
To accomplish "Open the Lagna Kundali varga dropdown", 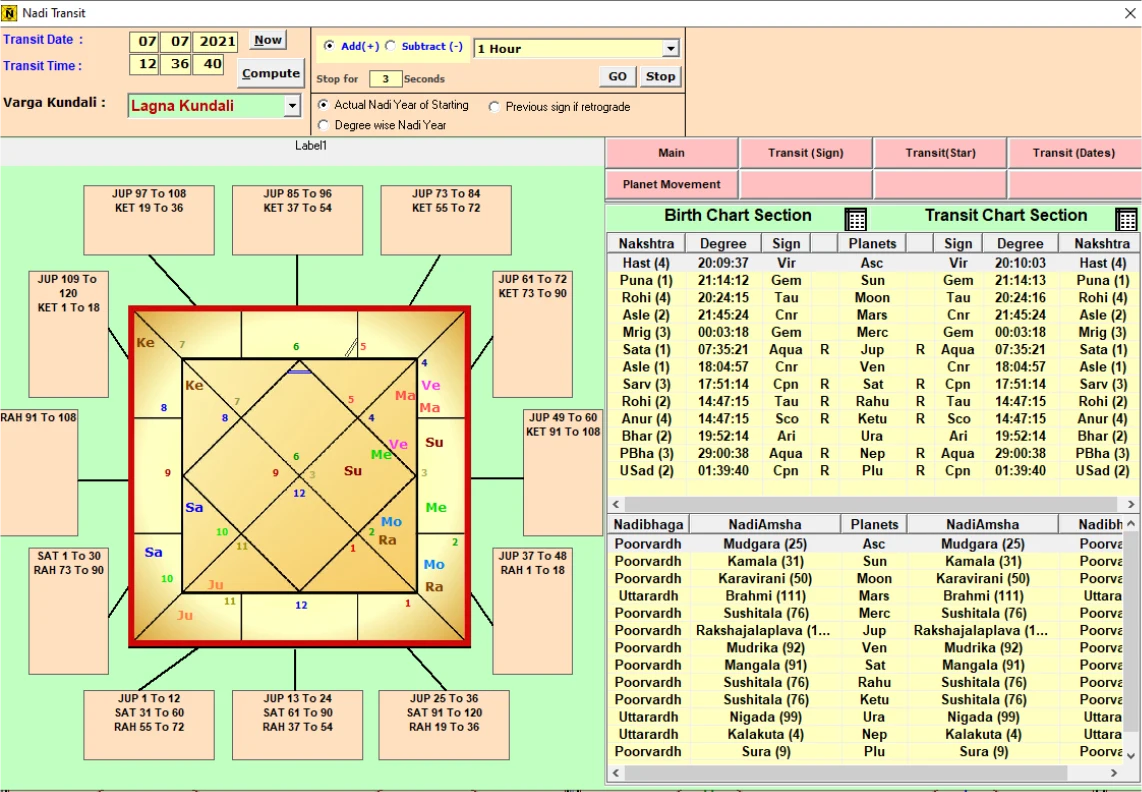I will (291, 106).
